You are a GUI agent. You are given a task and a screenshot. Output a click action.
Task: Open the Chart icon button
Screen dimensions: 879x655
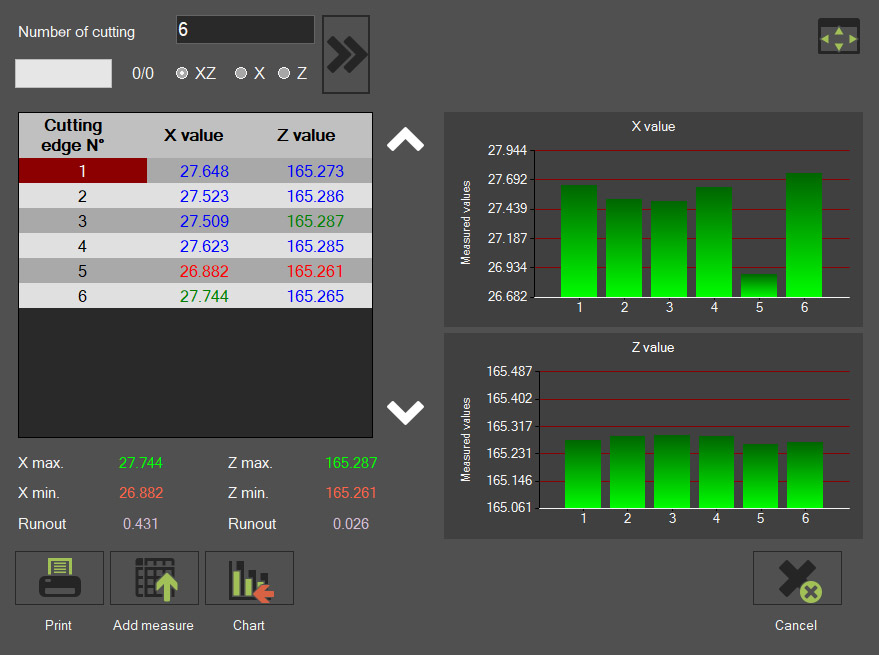[249, 578]
